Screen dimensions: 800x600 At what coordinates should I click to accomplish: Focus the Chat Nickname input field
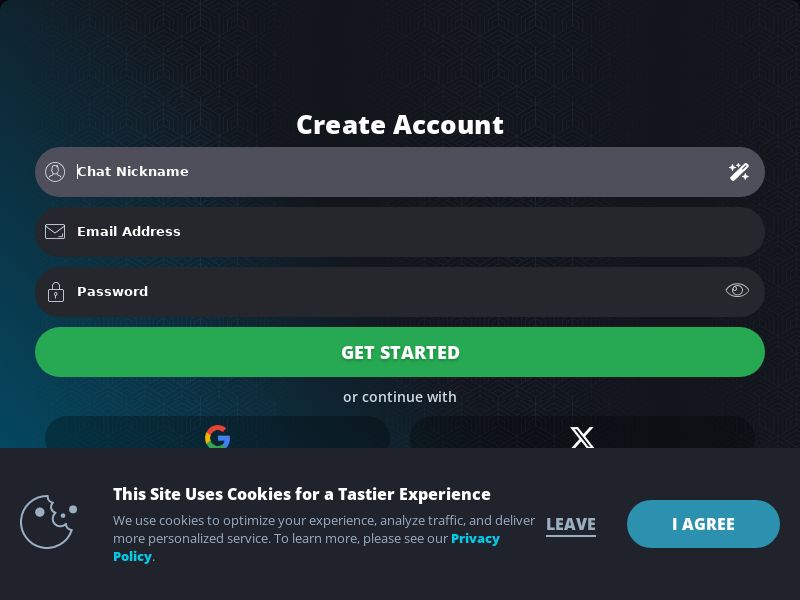[x=400, y=172]
